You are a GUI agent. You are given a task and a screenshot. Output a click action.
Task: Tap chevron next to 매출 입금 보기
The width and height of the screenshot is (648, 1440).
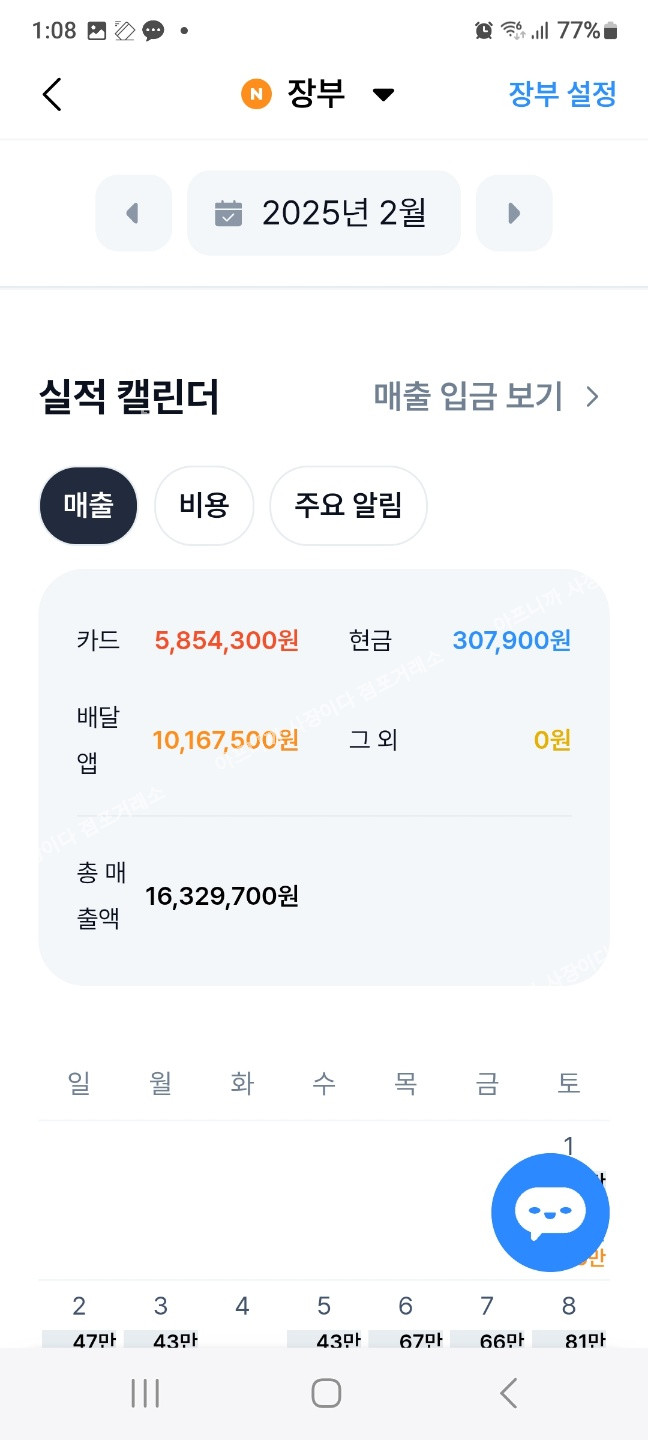(x=593, y=397)
